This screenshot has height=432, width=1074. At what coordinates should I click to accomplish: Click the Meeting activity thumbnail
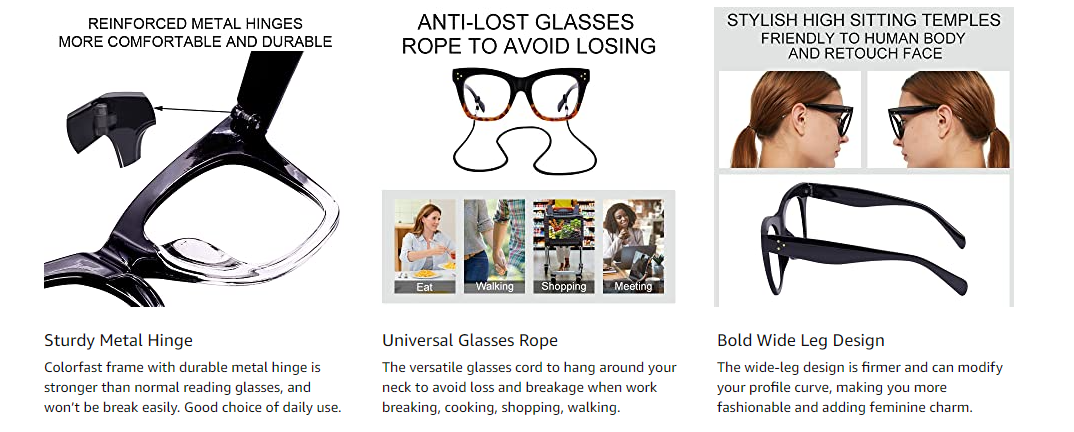click(x=633, y=246)
